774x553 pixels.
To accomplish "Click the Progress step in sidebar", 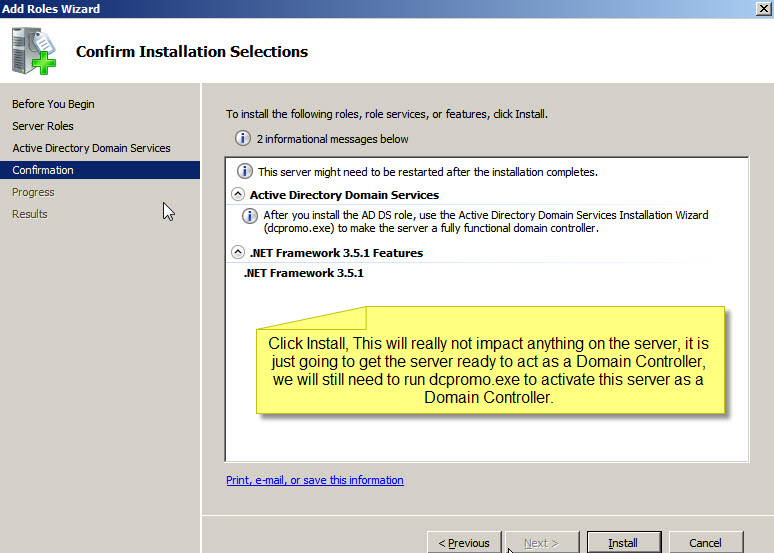I will click(x=33, y=192).
